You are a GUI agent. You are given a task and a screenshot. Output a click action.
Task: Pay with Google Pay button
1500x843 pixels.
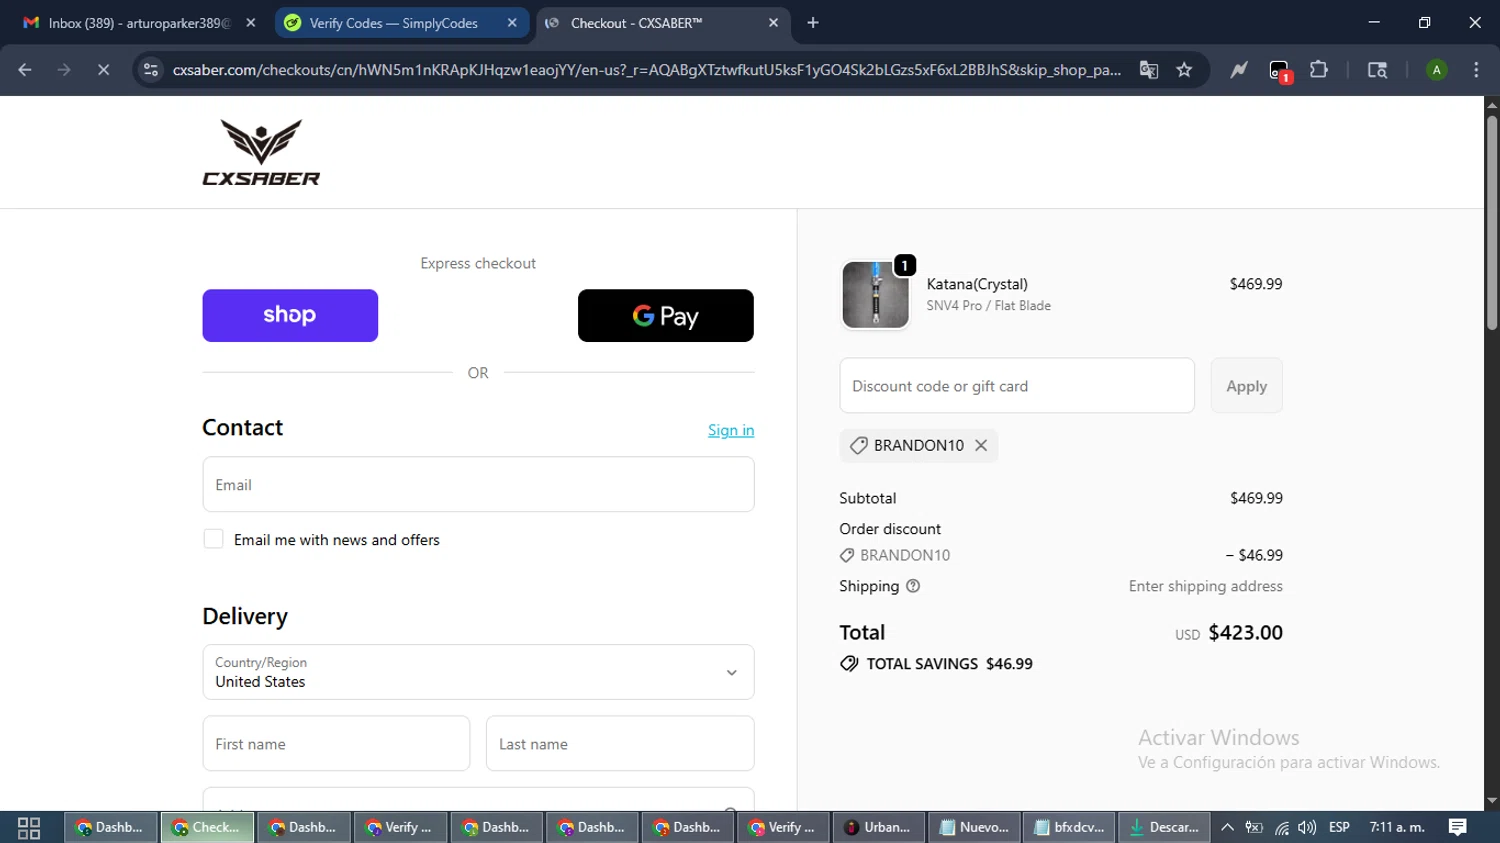tap(666, 316)
